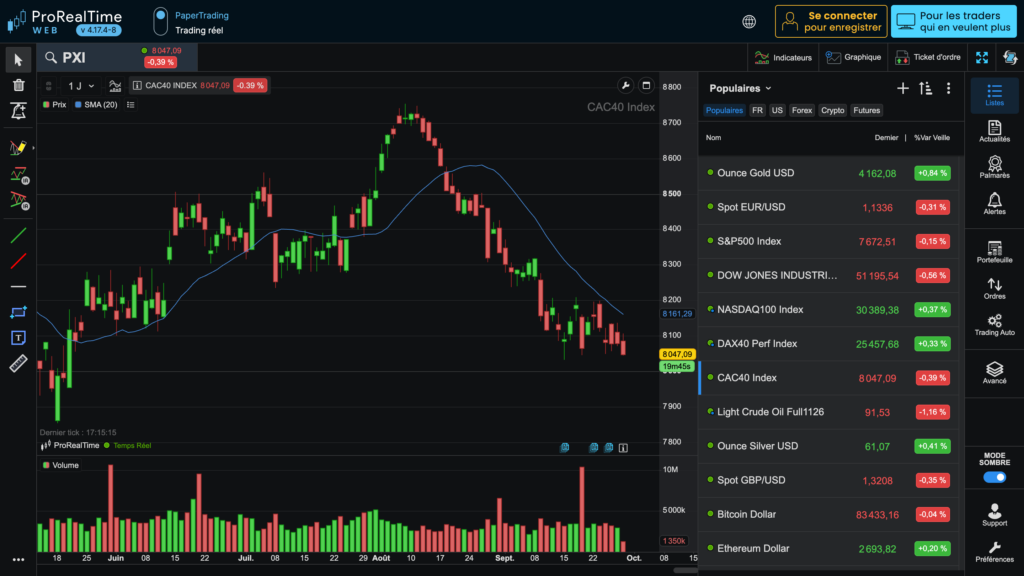1024x576 pixels.
Task: Open Ticket d'ordre button
Action: [x=928, y=57]
